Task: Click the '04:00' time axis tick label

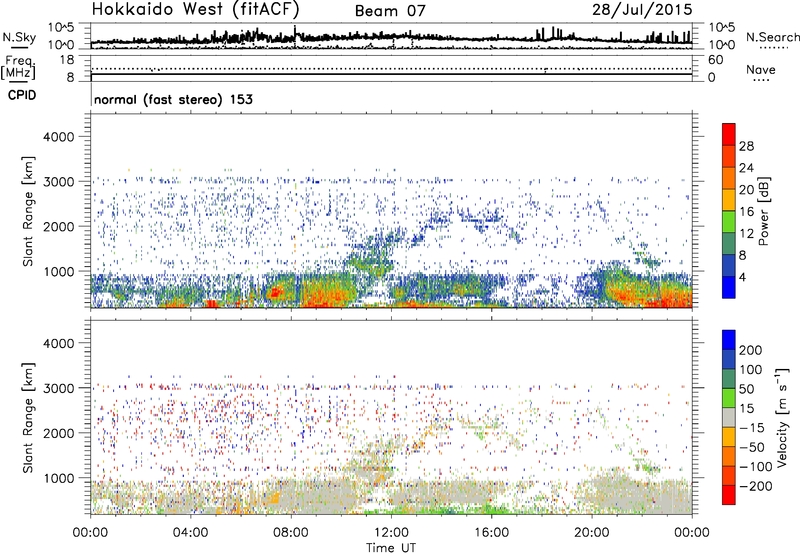Action: click(191, 533)
